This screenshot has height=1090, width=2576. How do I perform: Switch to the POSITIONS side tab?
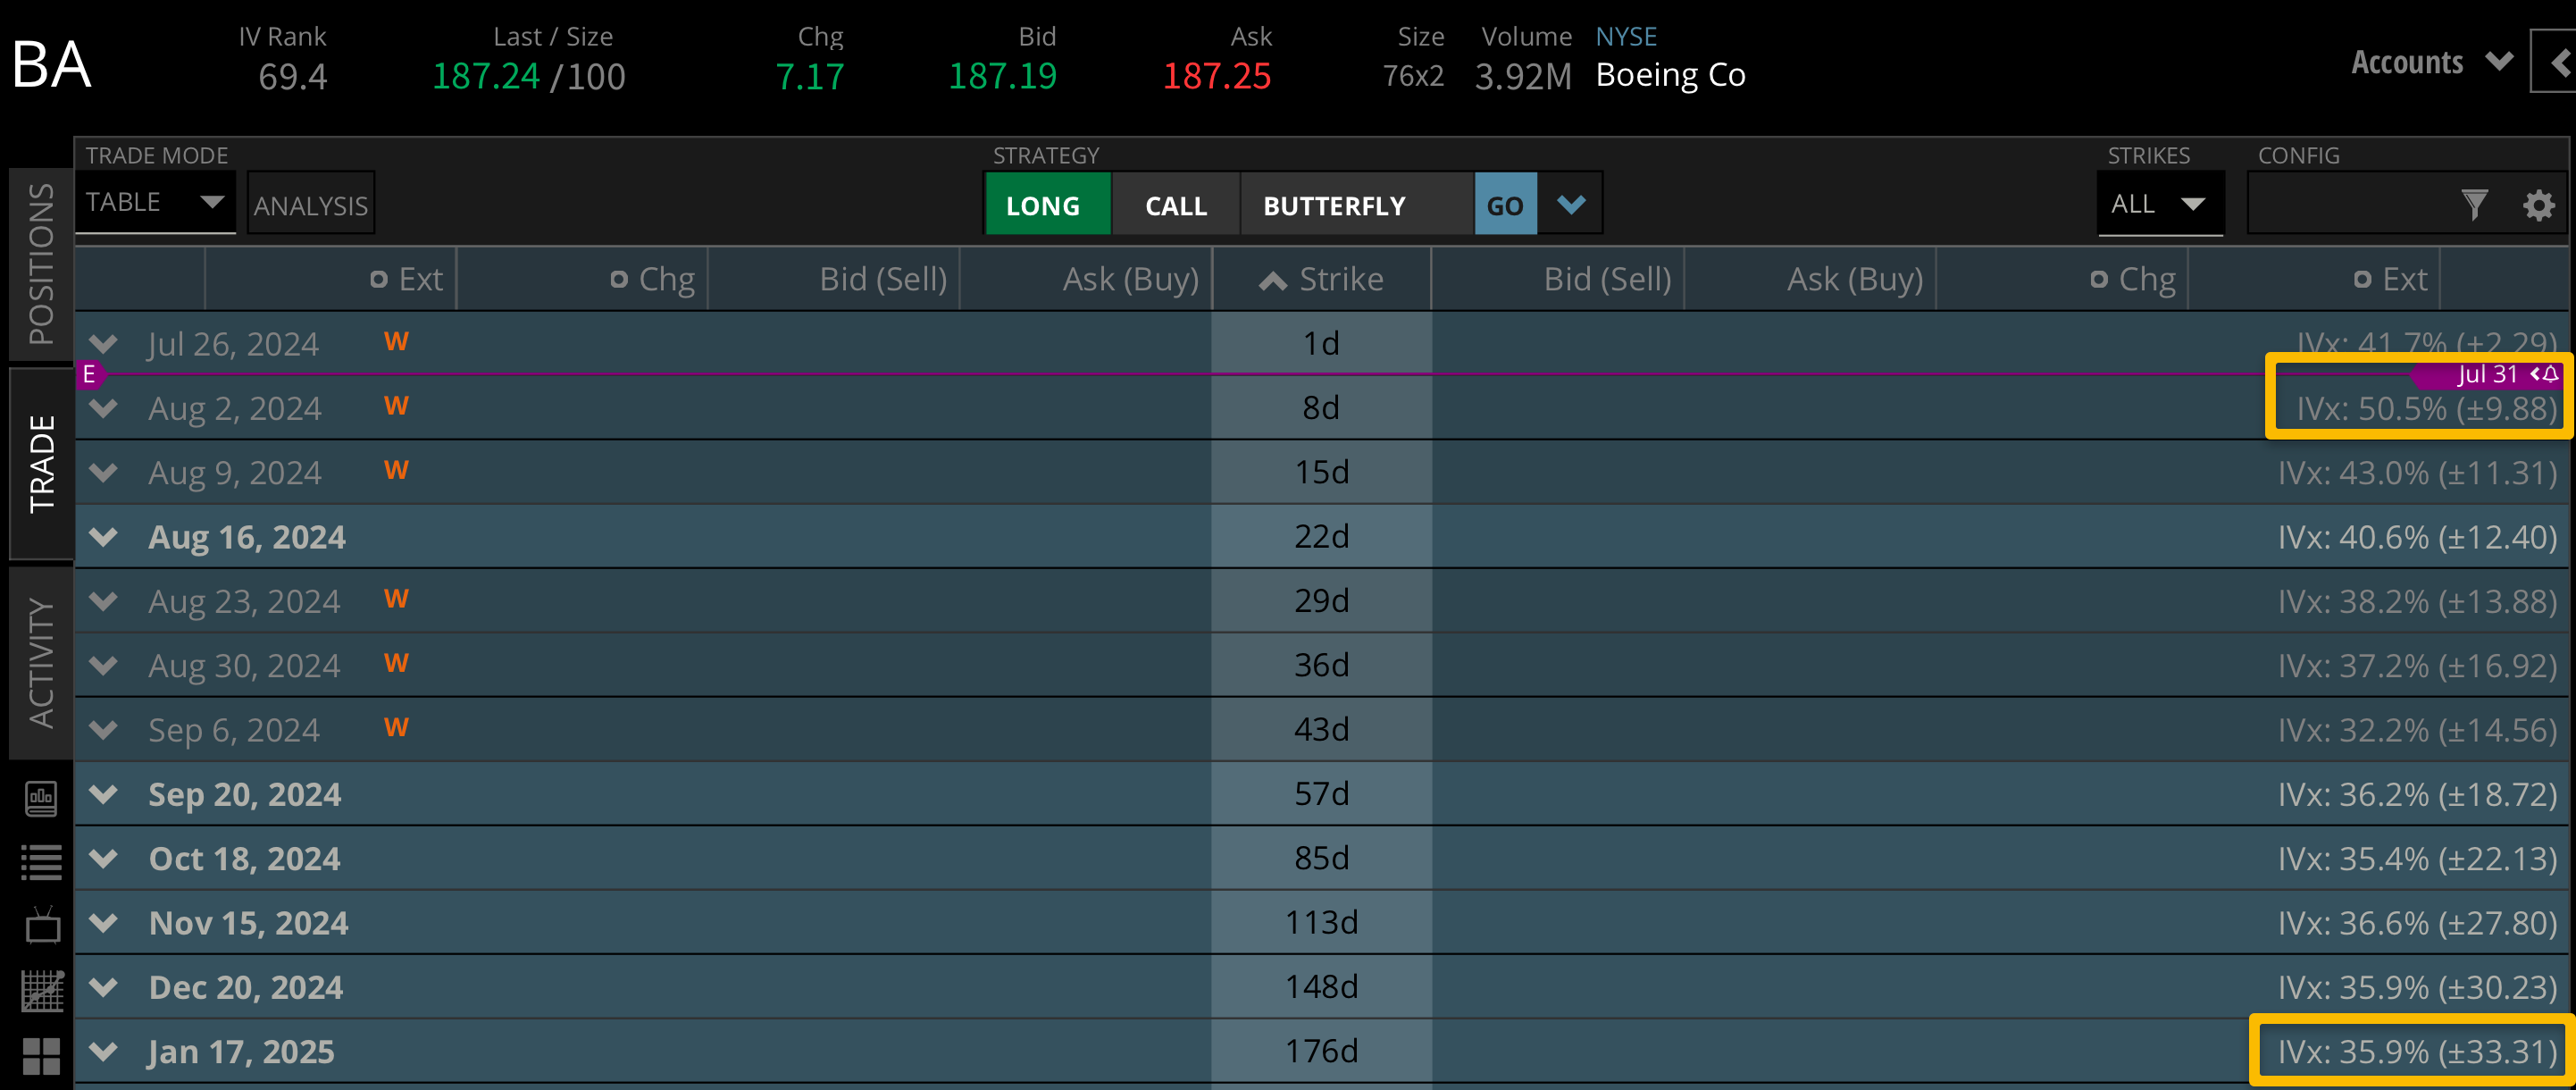click(41, 264)
